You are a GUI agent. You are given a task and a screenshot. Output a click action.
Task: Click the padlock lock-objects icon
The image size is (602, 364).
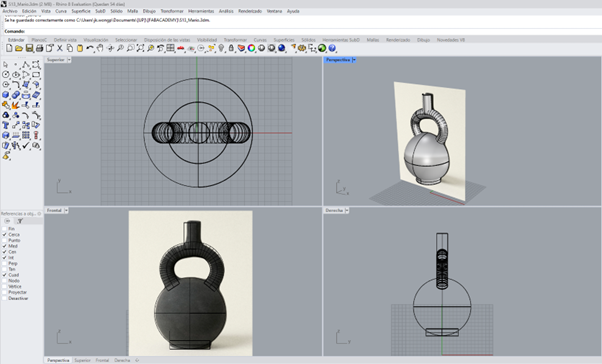pyautogui.click(x=231, y=48)
